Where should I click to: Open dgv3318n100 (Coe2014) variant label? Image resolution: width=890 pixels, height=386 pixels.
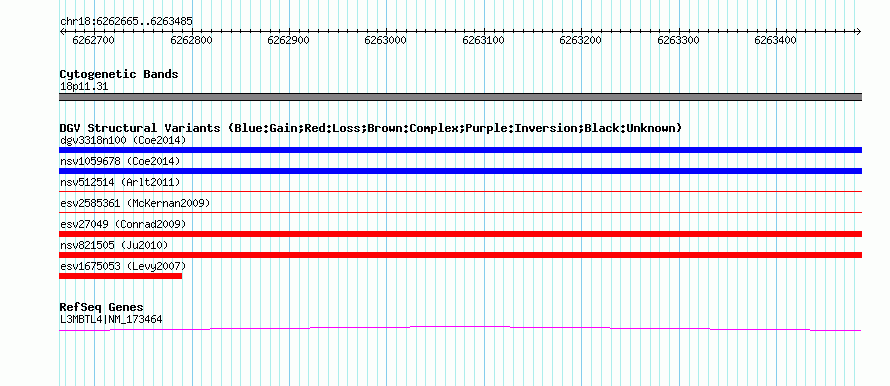point(123,140)
